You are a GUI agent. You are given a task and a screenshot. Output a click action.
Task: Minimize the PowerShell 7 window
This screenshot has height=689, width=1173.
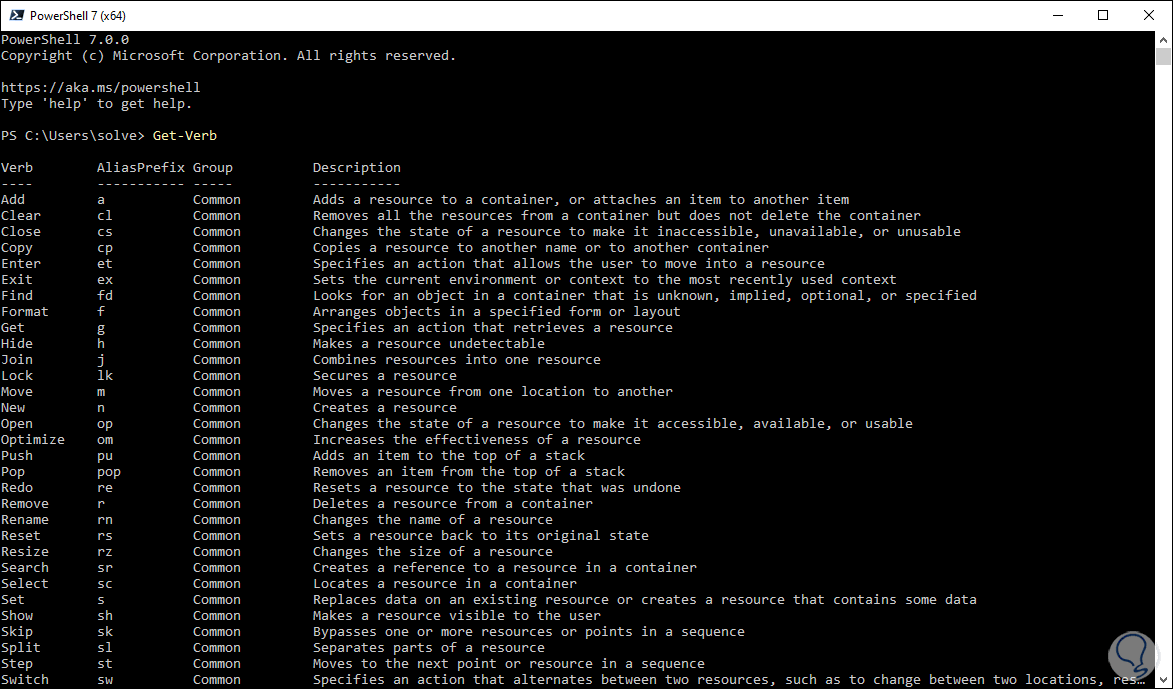[1058, 15]
